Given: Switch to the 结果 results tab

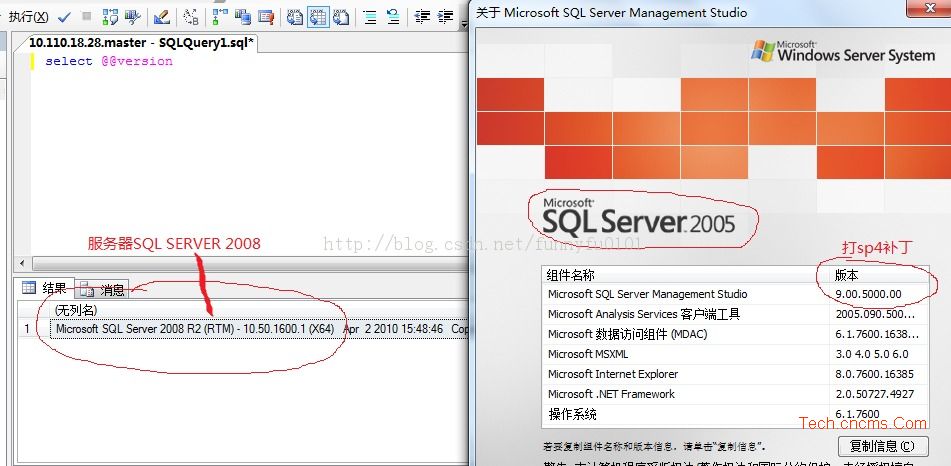Looking at the screenshot, I should (x=44, y=288).
